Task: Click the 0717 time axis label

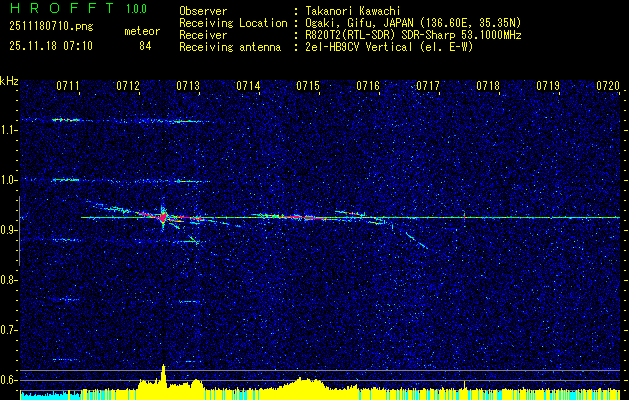Action: [428, 85]
